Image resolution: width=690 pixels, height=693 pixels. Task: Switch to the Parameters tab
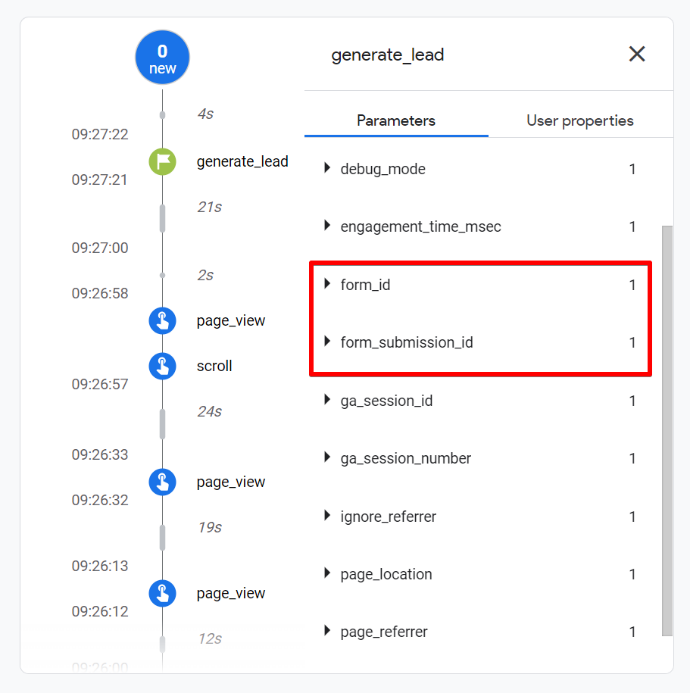pyautogui.click(x=396, y=121)
